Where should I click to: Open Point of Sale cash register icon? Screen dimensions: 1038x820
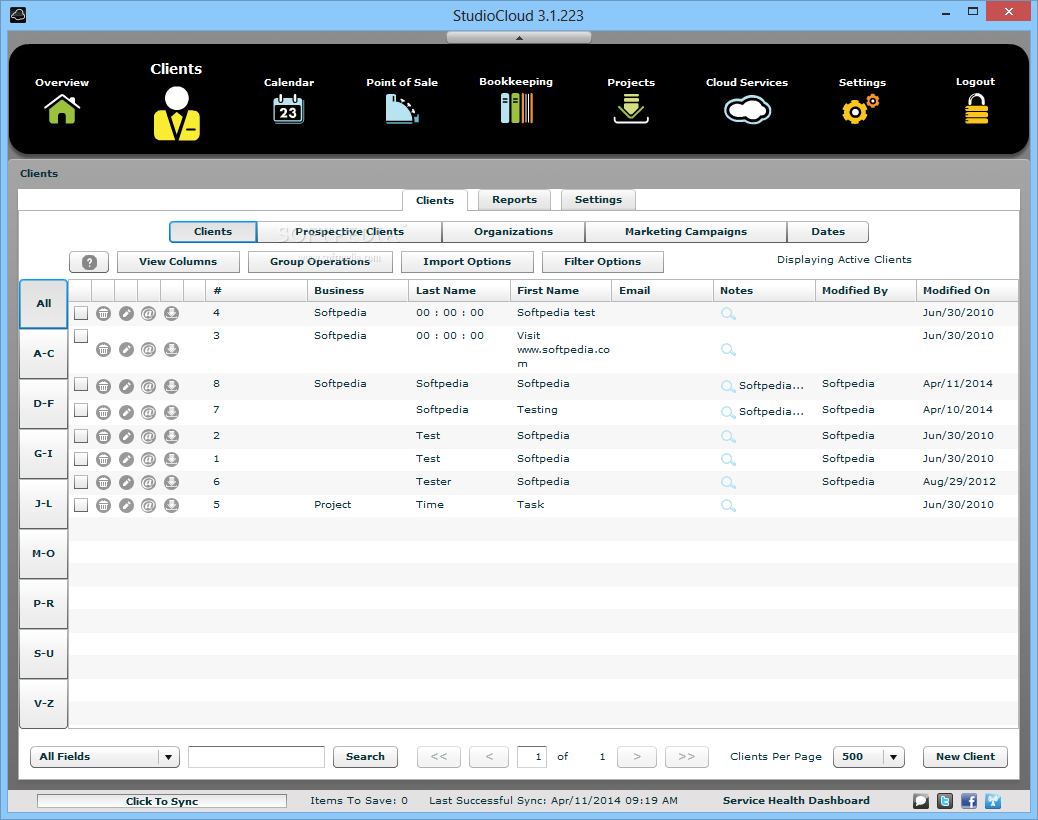(402, 109)
